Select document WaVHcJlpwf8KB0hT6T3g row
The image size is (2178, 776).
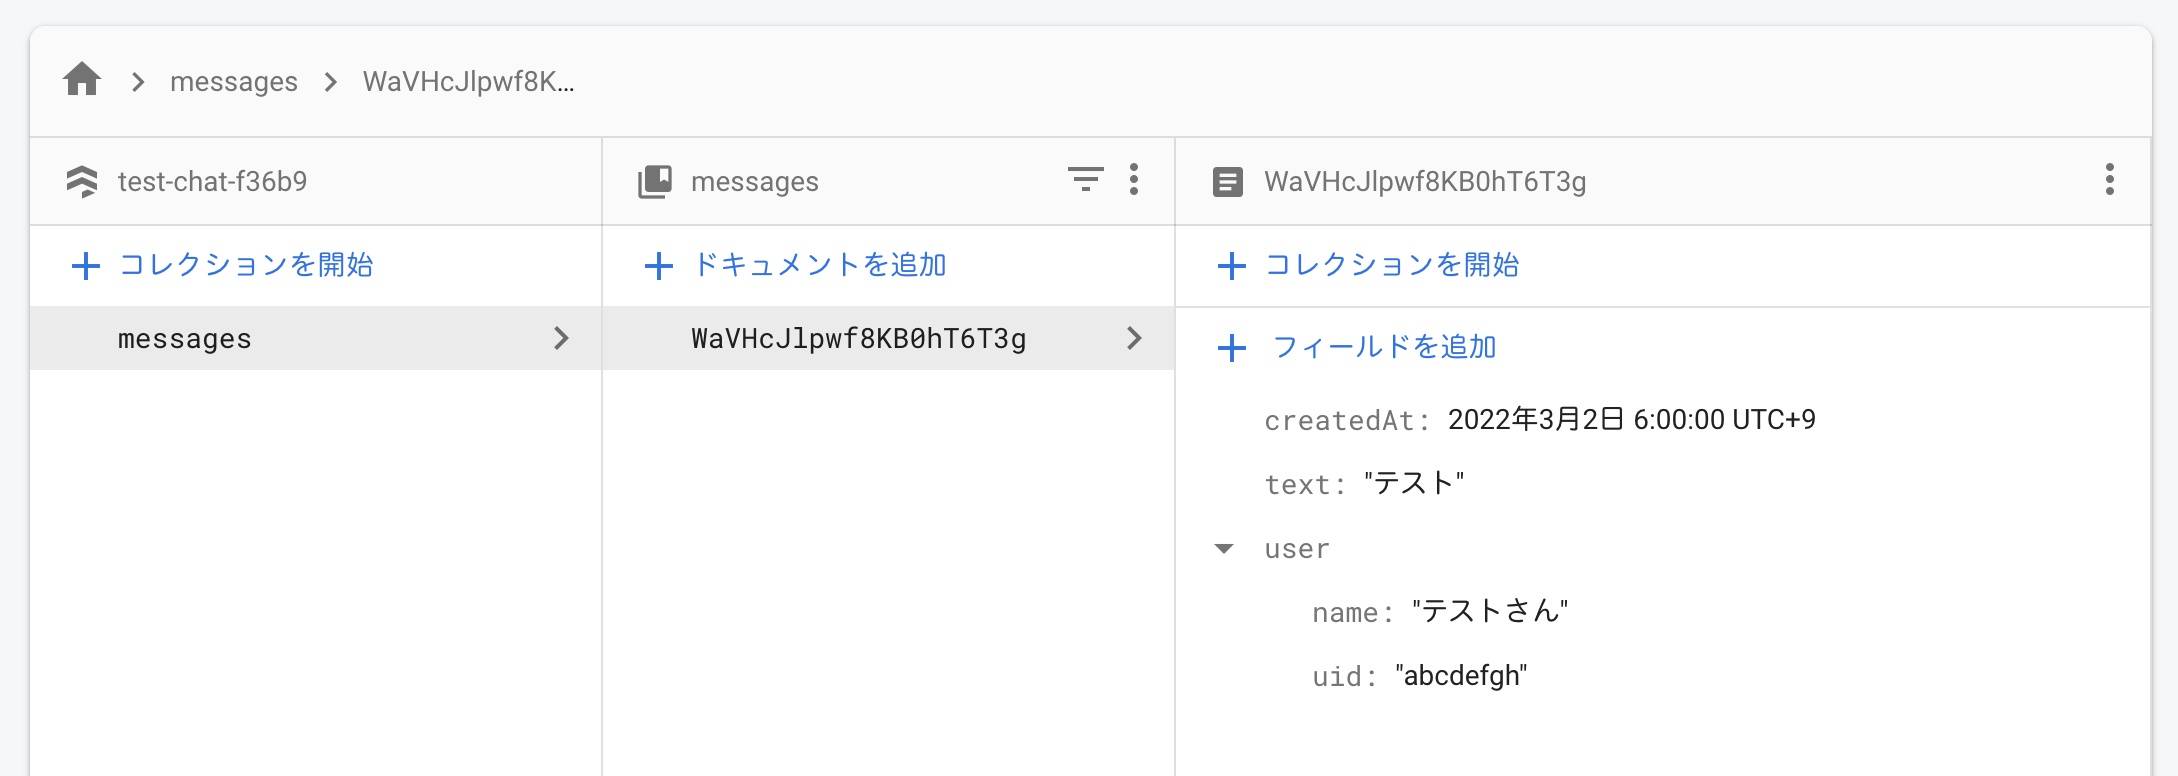[888, 338]
